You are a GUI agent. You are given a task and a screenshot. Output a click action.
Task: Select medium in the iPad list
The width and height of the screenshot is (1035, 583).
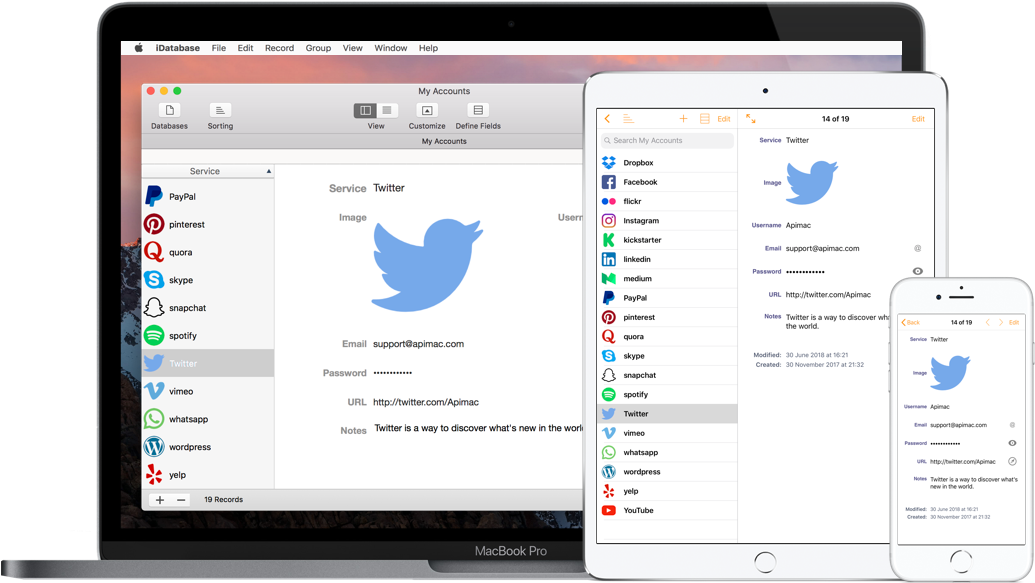667,279
